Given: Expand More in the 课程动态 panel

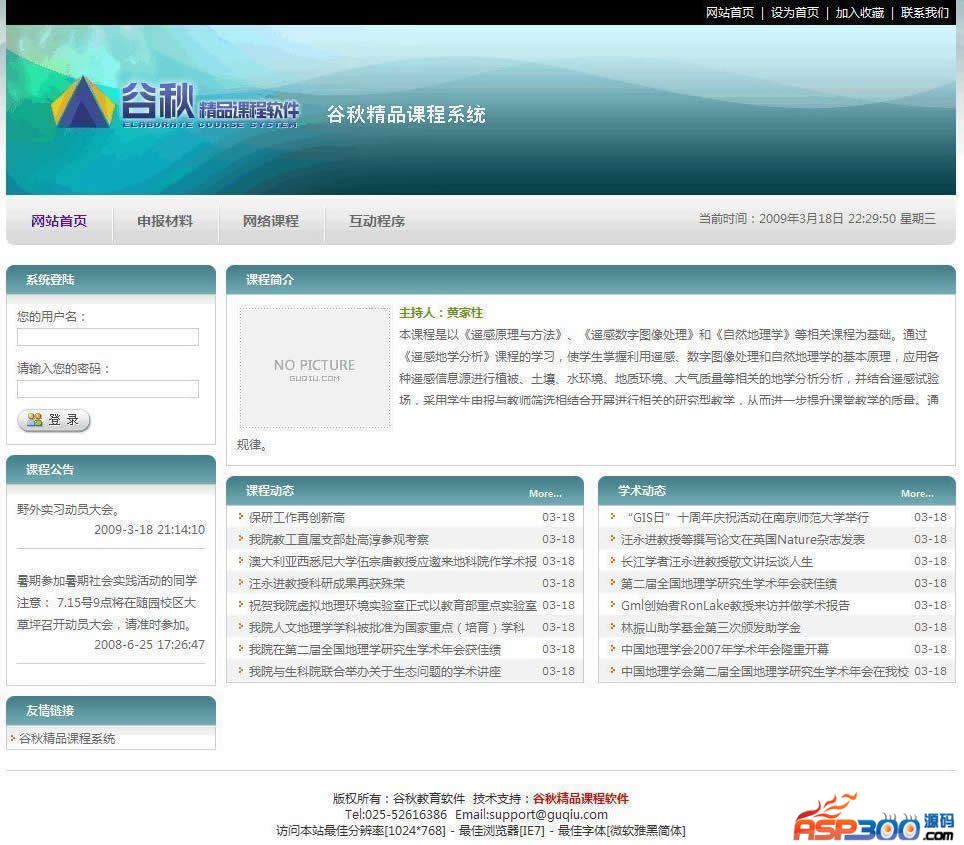Looking at the screenshot, I should click(545, 493).
